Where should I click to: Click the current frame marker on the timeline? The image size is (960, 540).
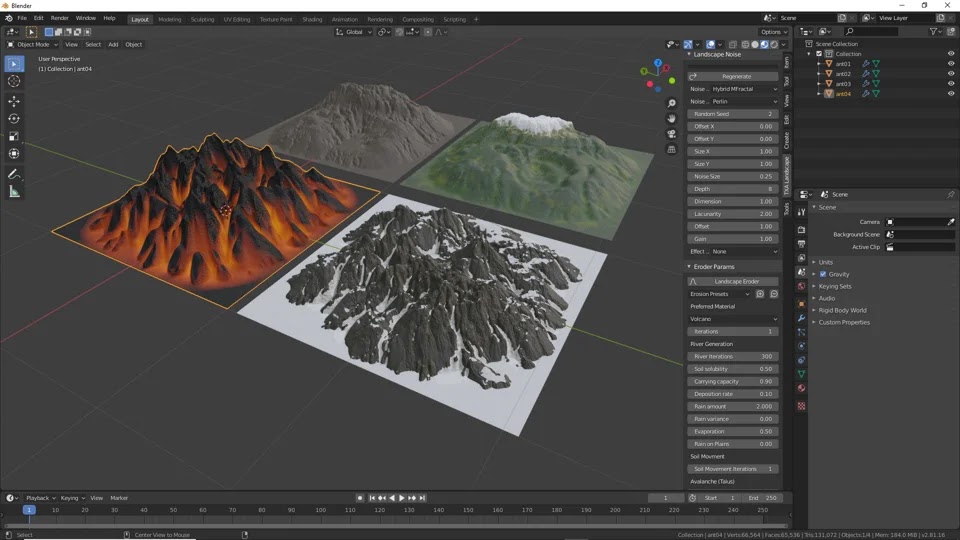click(28, 510)
